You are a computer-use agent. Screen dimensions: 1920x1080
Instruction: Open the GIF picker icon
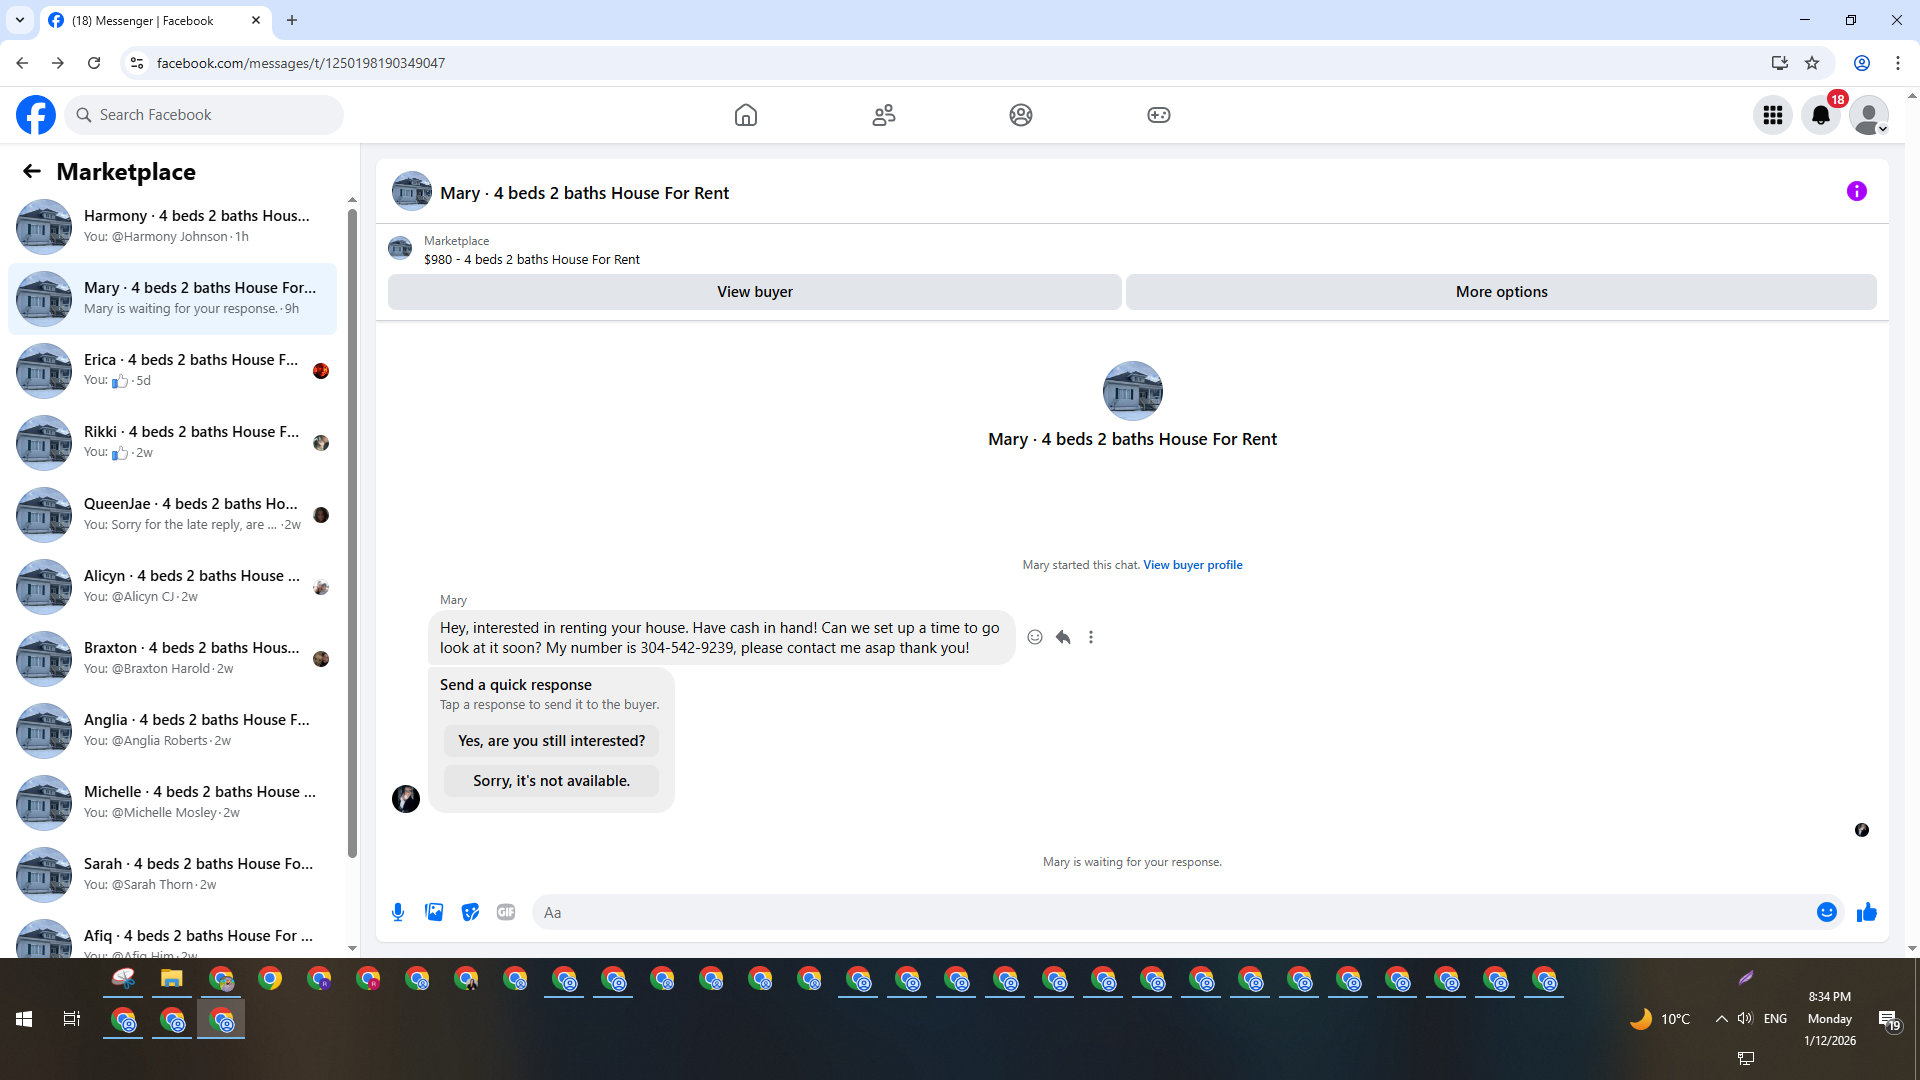point(506,912)
